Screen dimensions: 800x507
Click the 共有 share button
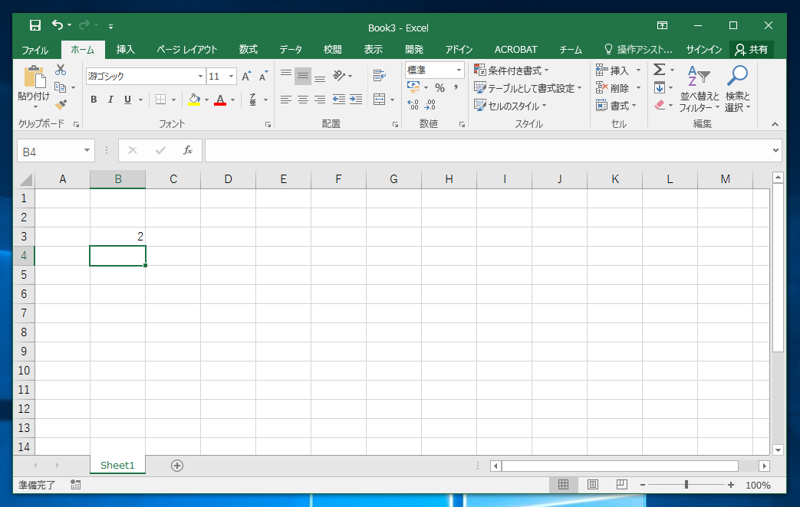(x=752, y=49)
